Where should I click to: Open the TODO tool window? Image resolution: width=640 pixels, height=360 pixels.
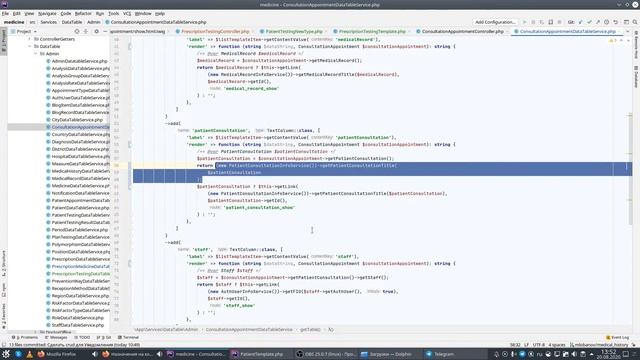coord(82,338)
